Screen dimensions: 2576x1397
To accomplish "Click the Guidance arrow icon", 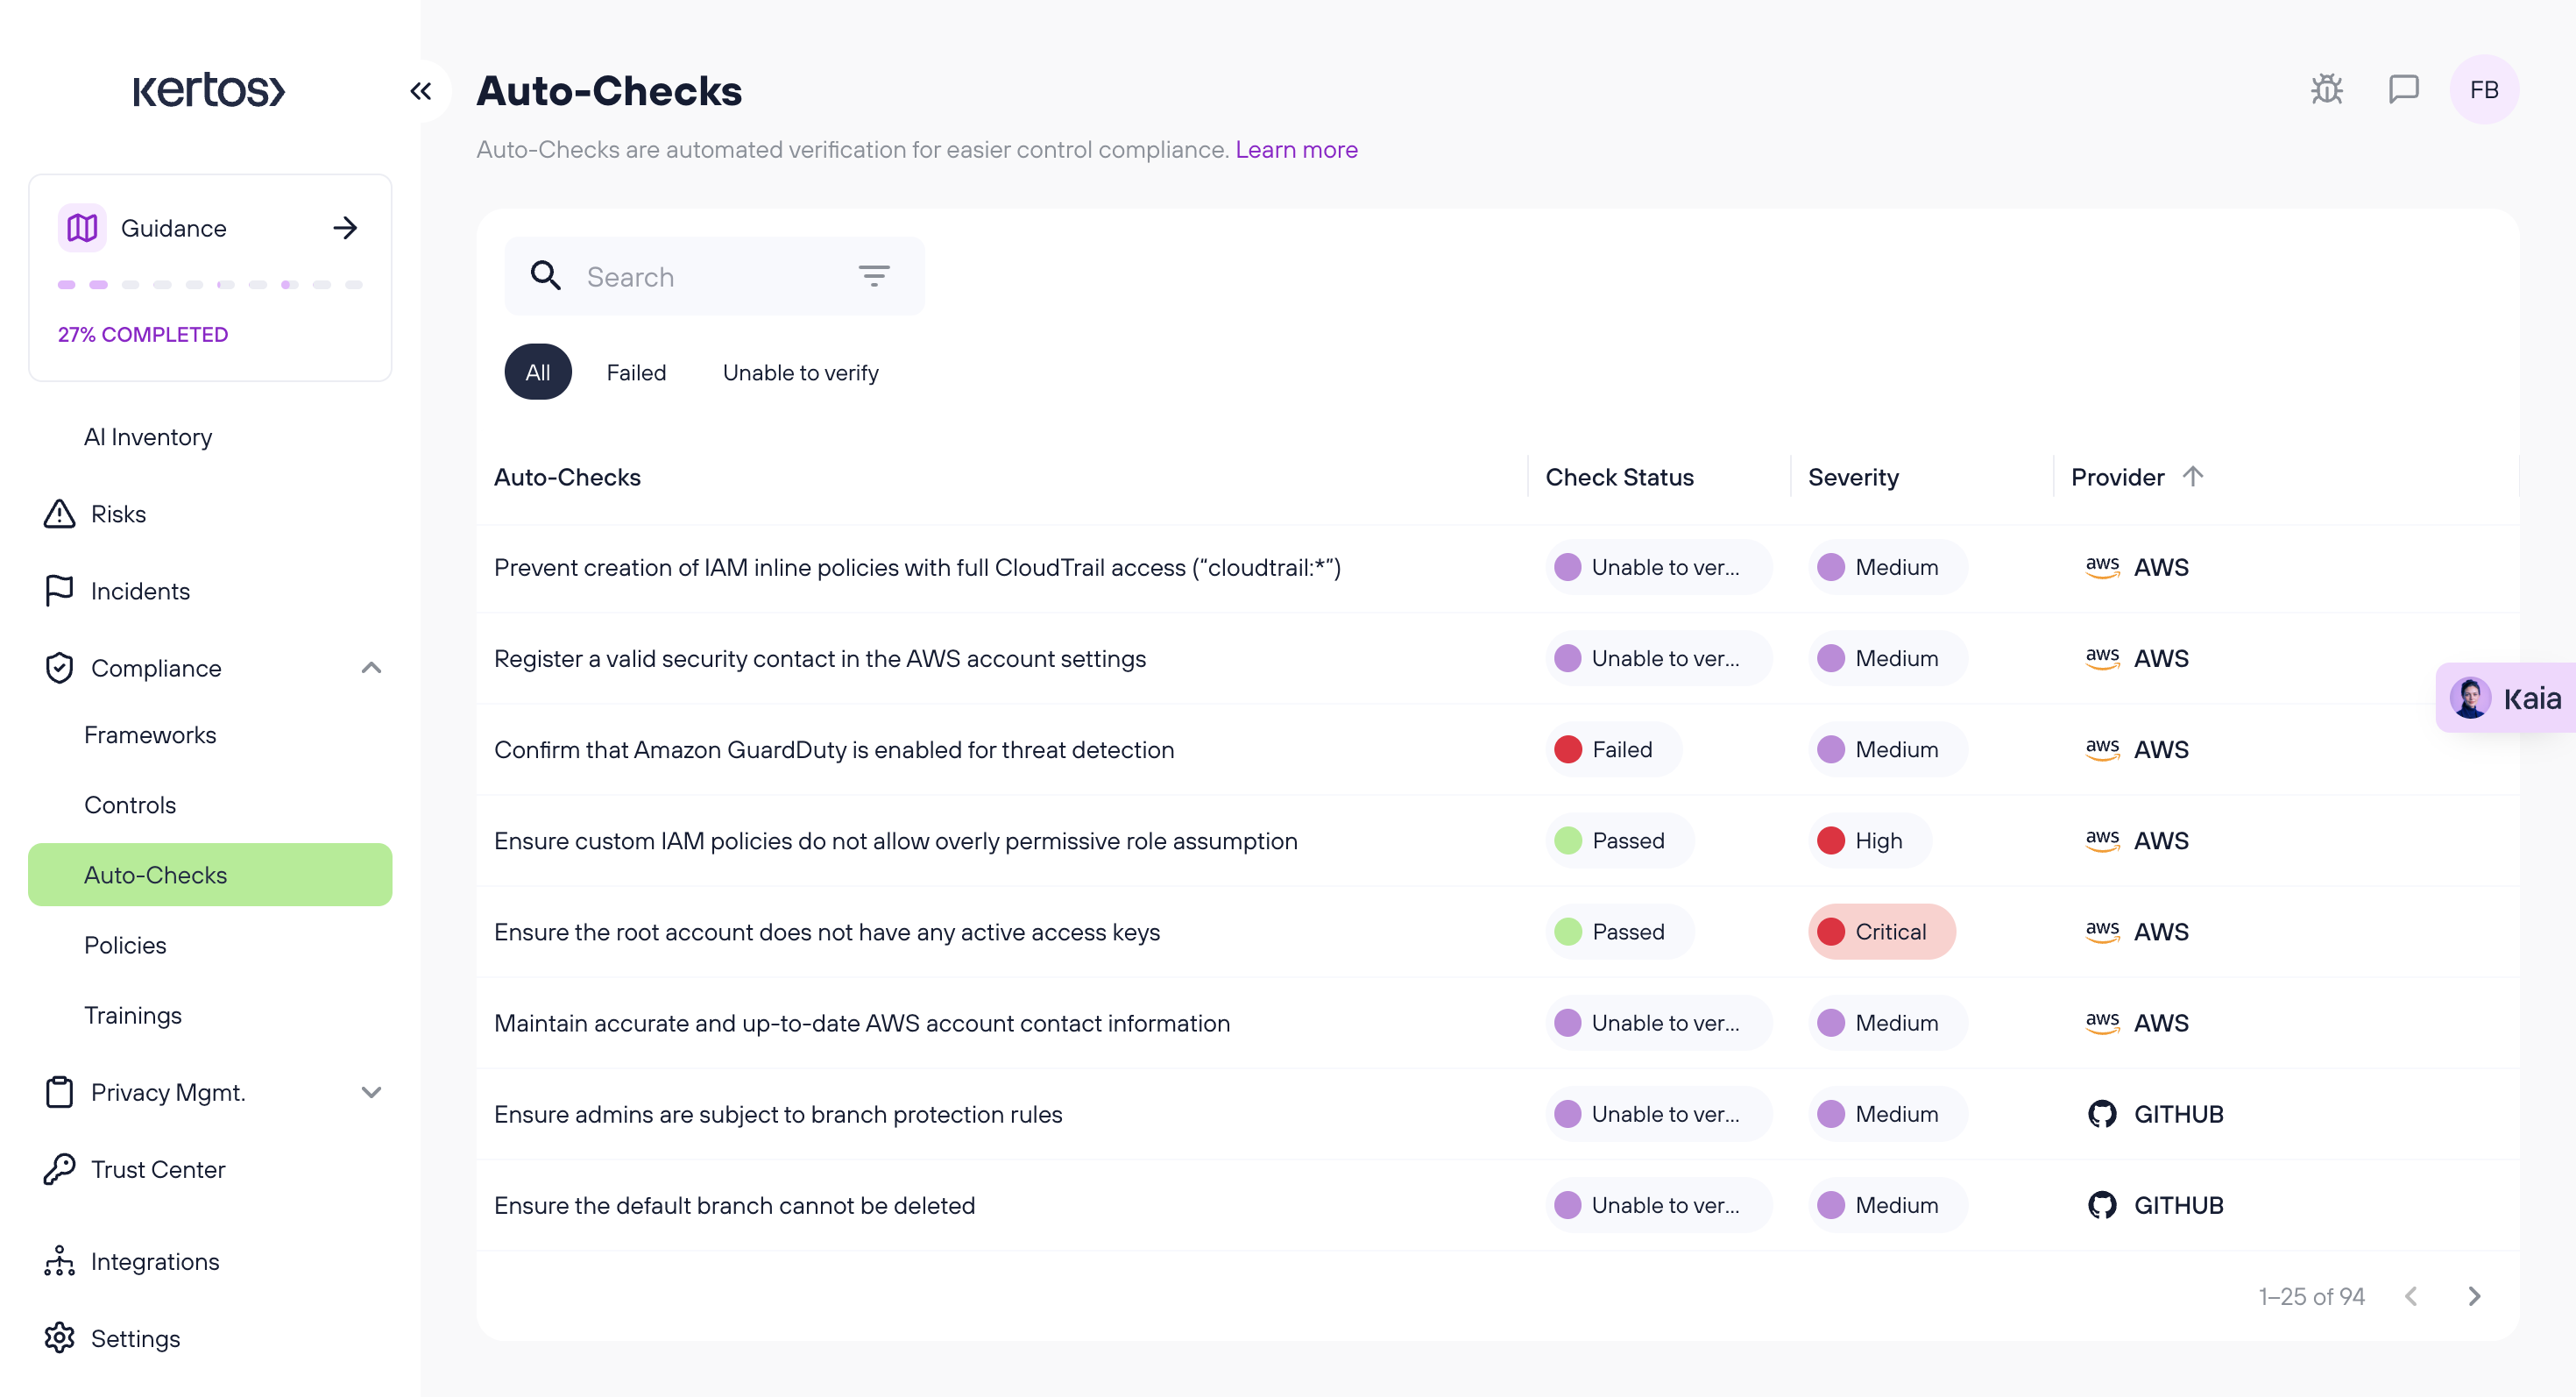I will (x=345, y=228).
